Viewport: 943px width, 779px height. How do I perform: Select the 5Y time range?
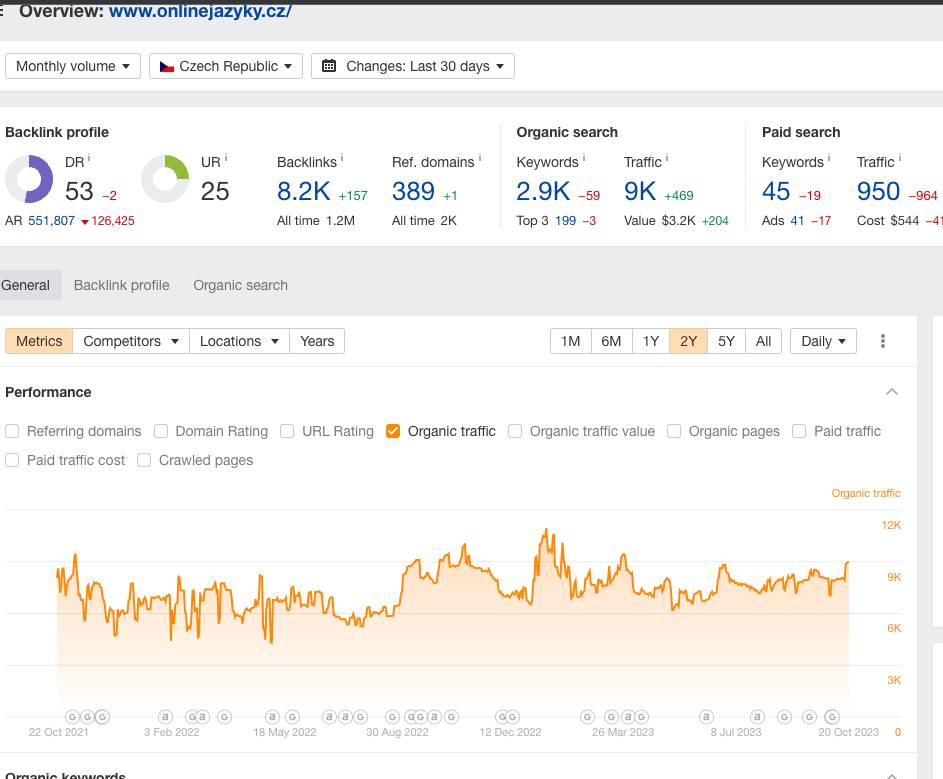[x=726, y=341]
